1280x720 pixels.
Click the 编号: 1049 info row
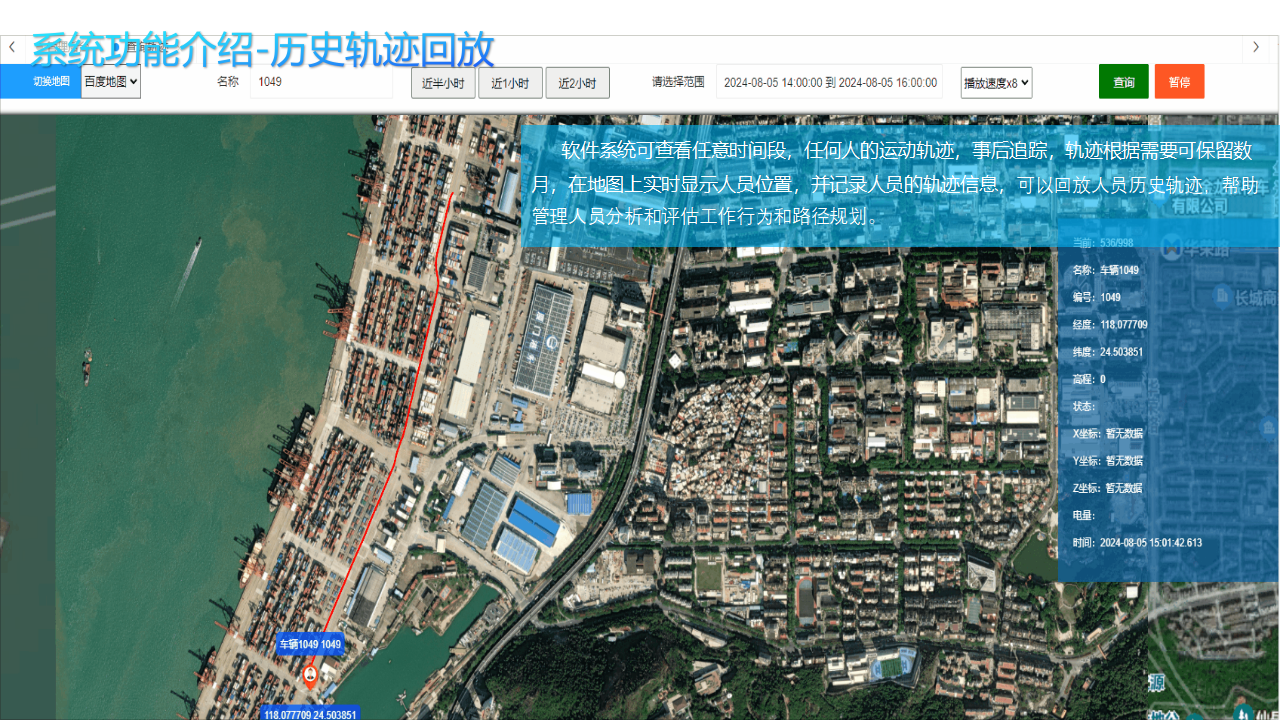click(1096, 297)
